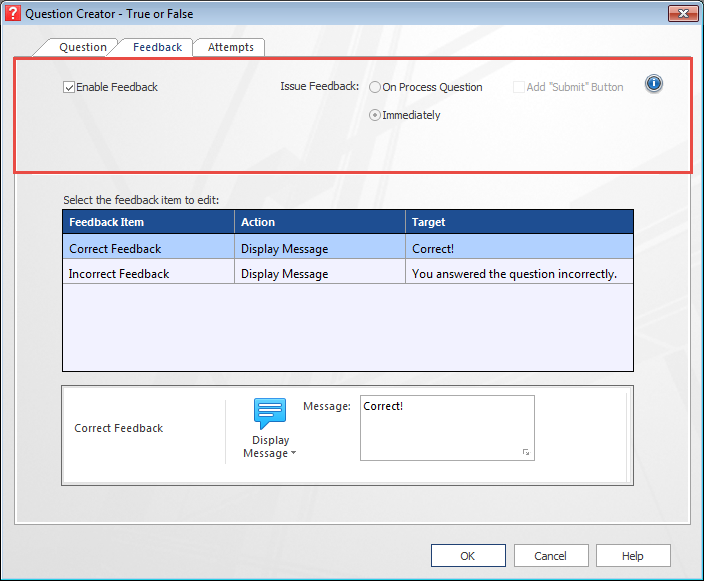Click the Cancel button
The image size is (704, 581).
click(x=551, y=556)
